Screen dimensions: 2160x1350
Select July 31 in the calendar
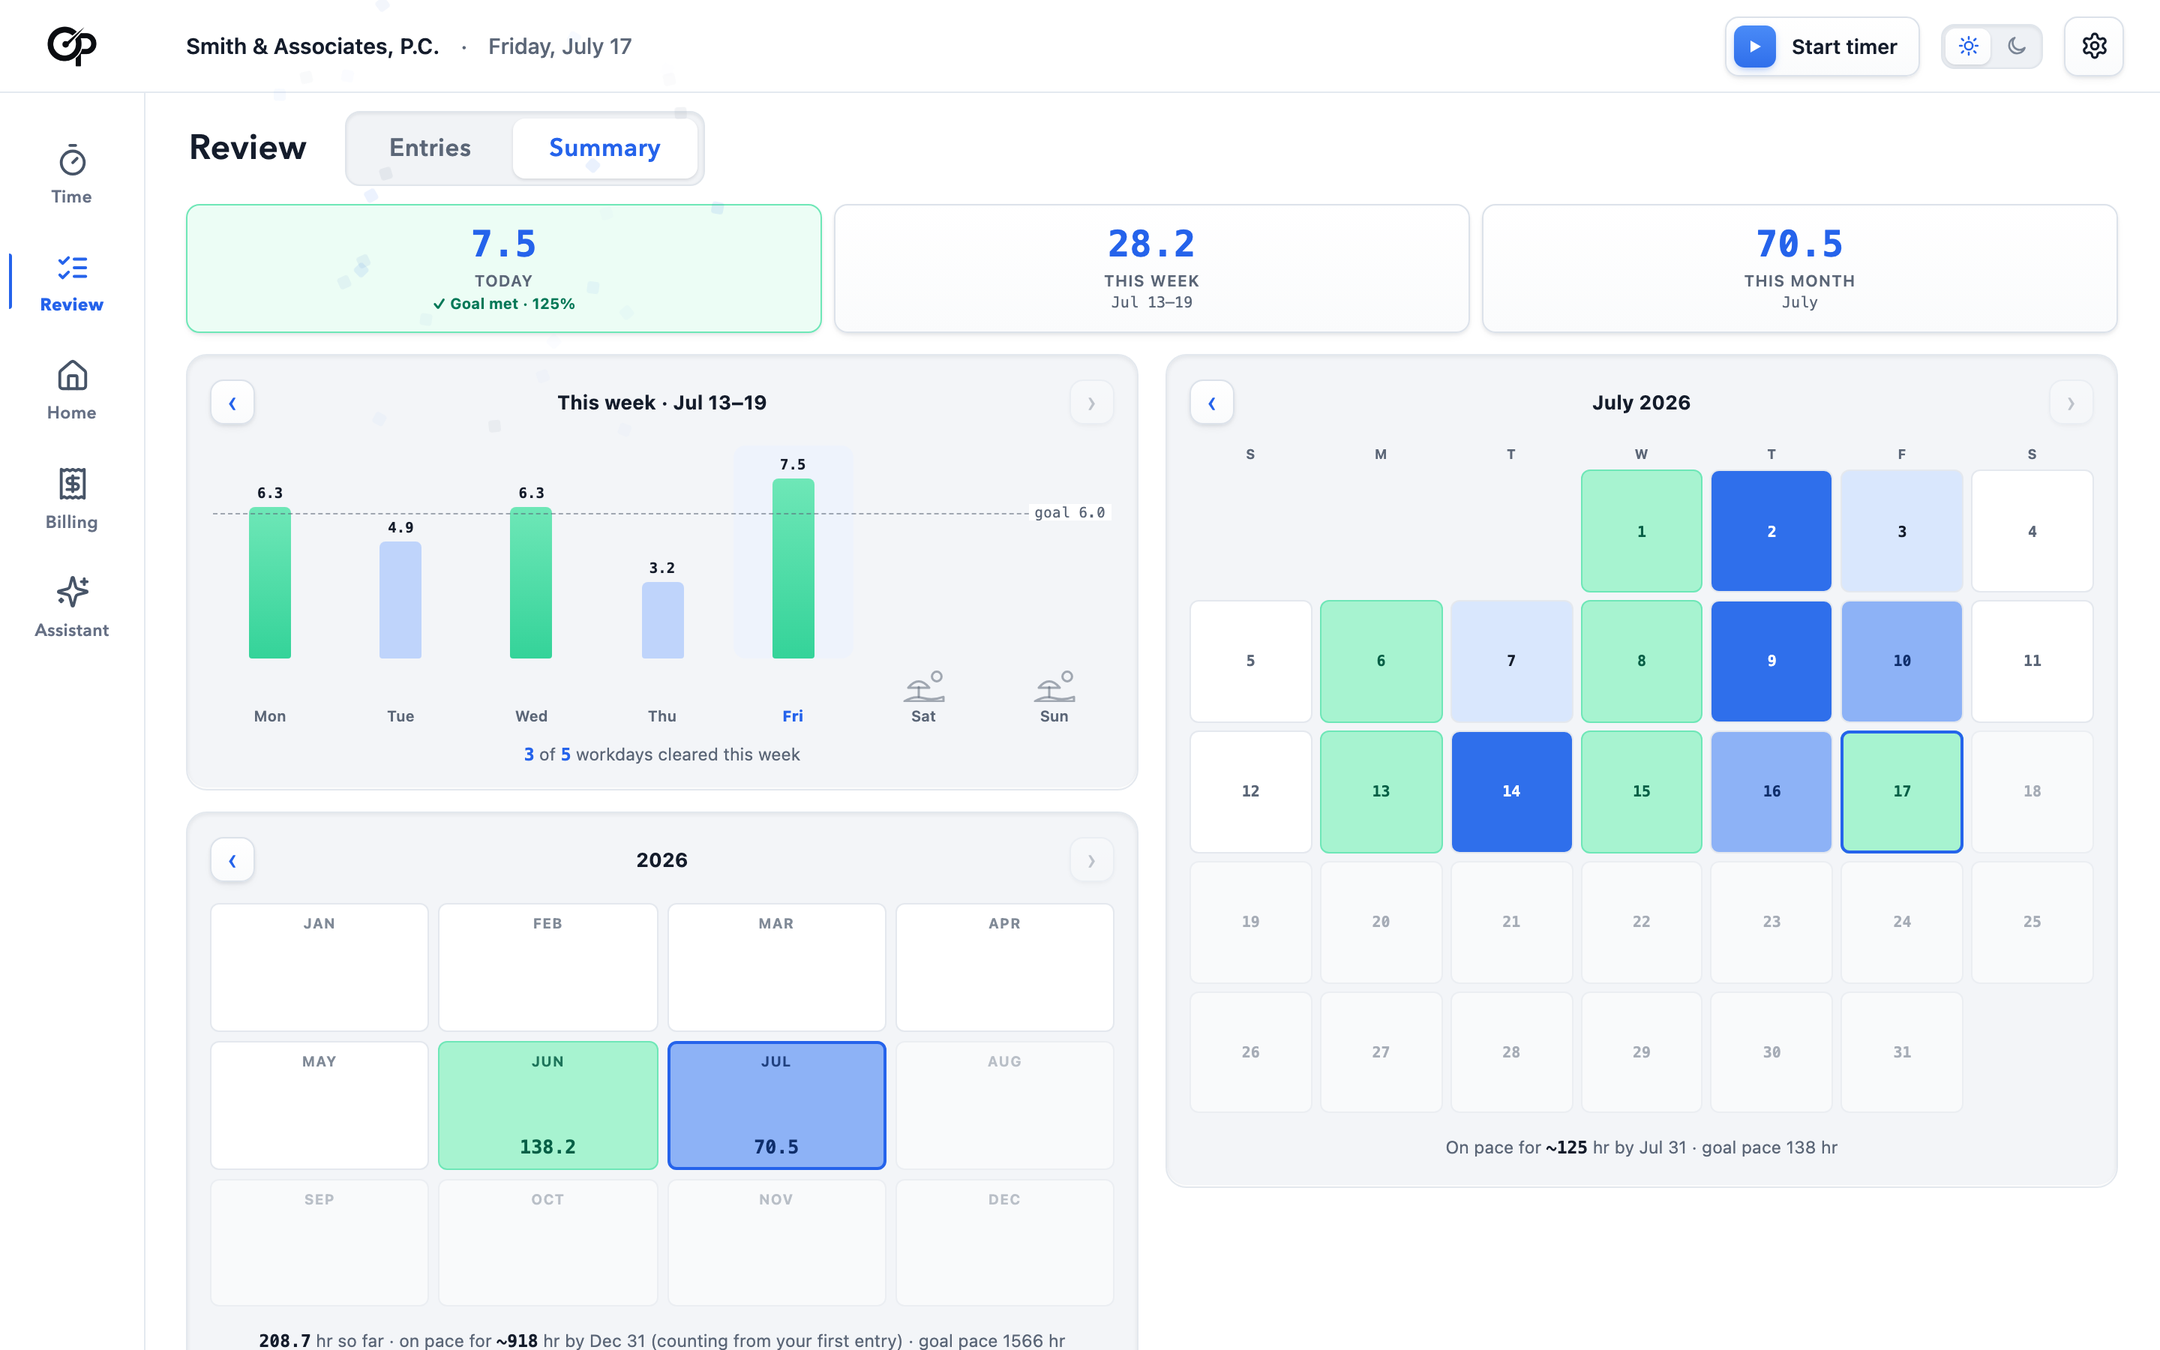coord(1902,1052)
